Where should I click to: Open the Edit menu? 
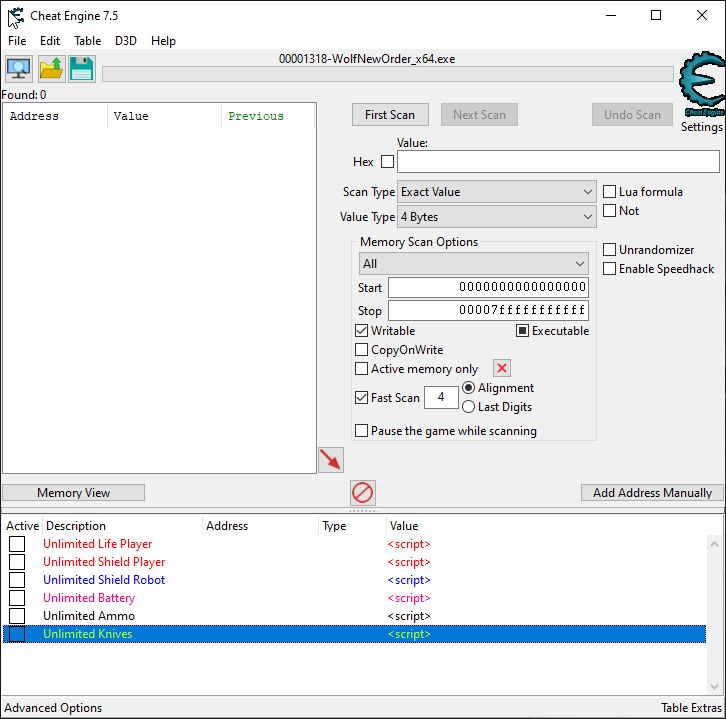click(50, 41)
